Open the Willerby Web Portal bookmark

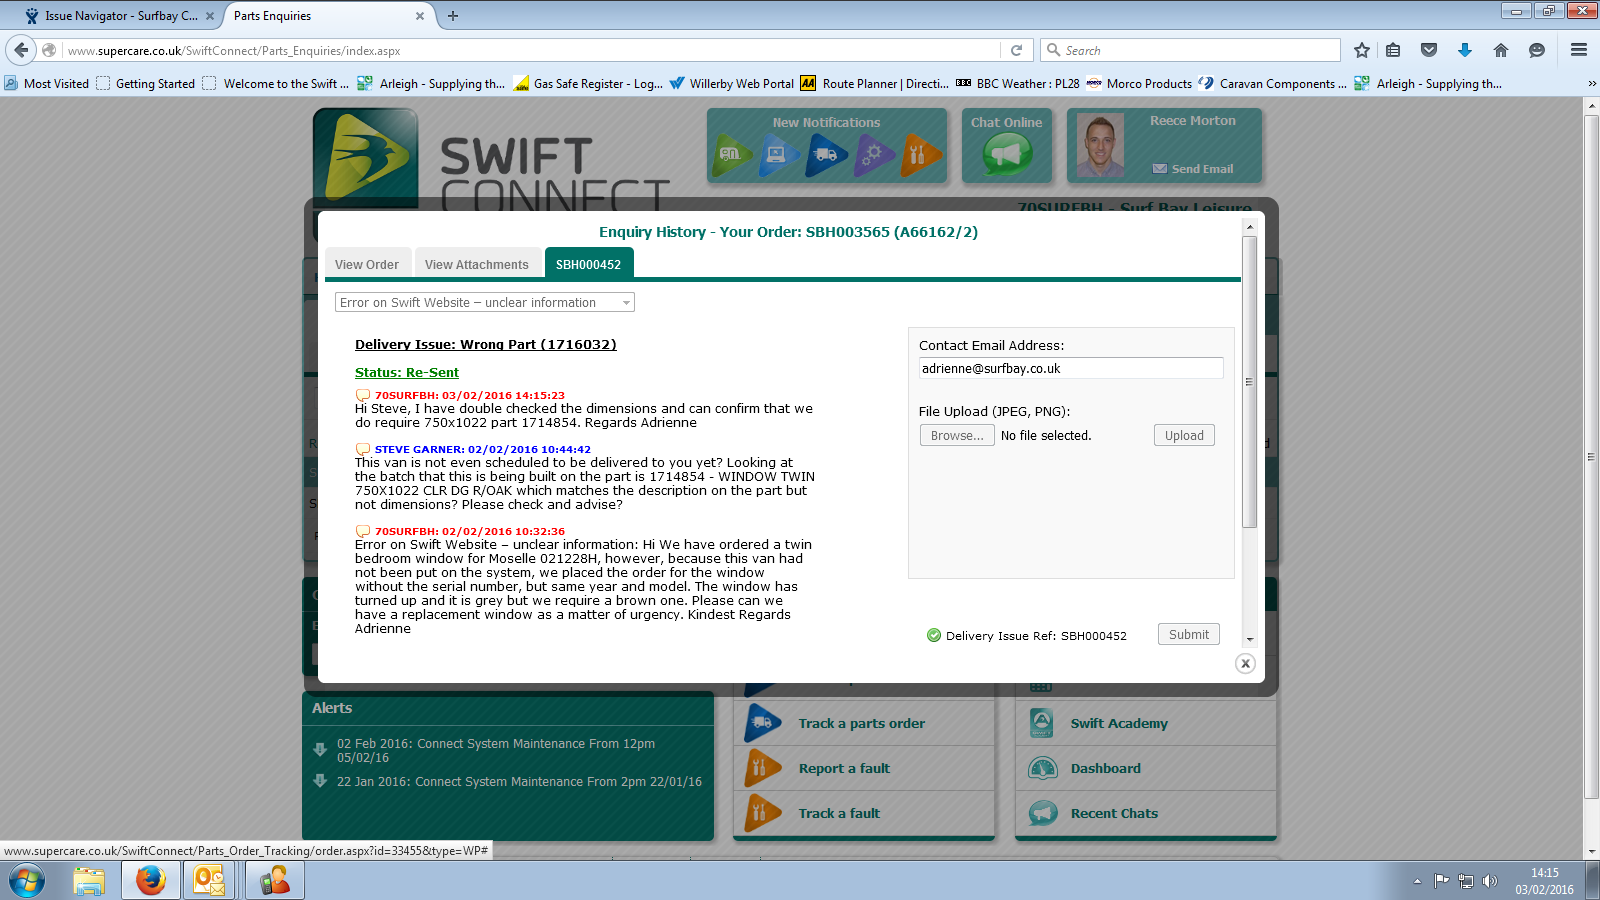(732, 84)
